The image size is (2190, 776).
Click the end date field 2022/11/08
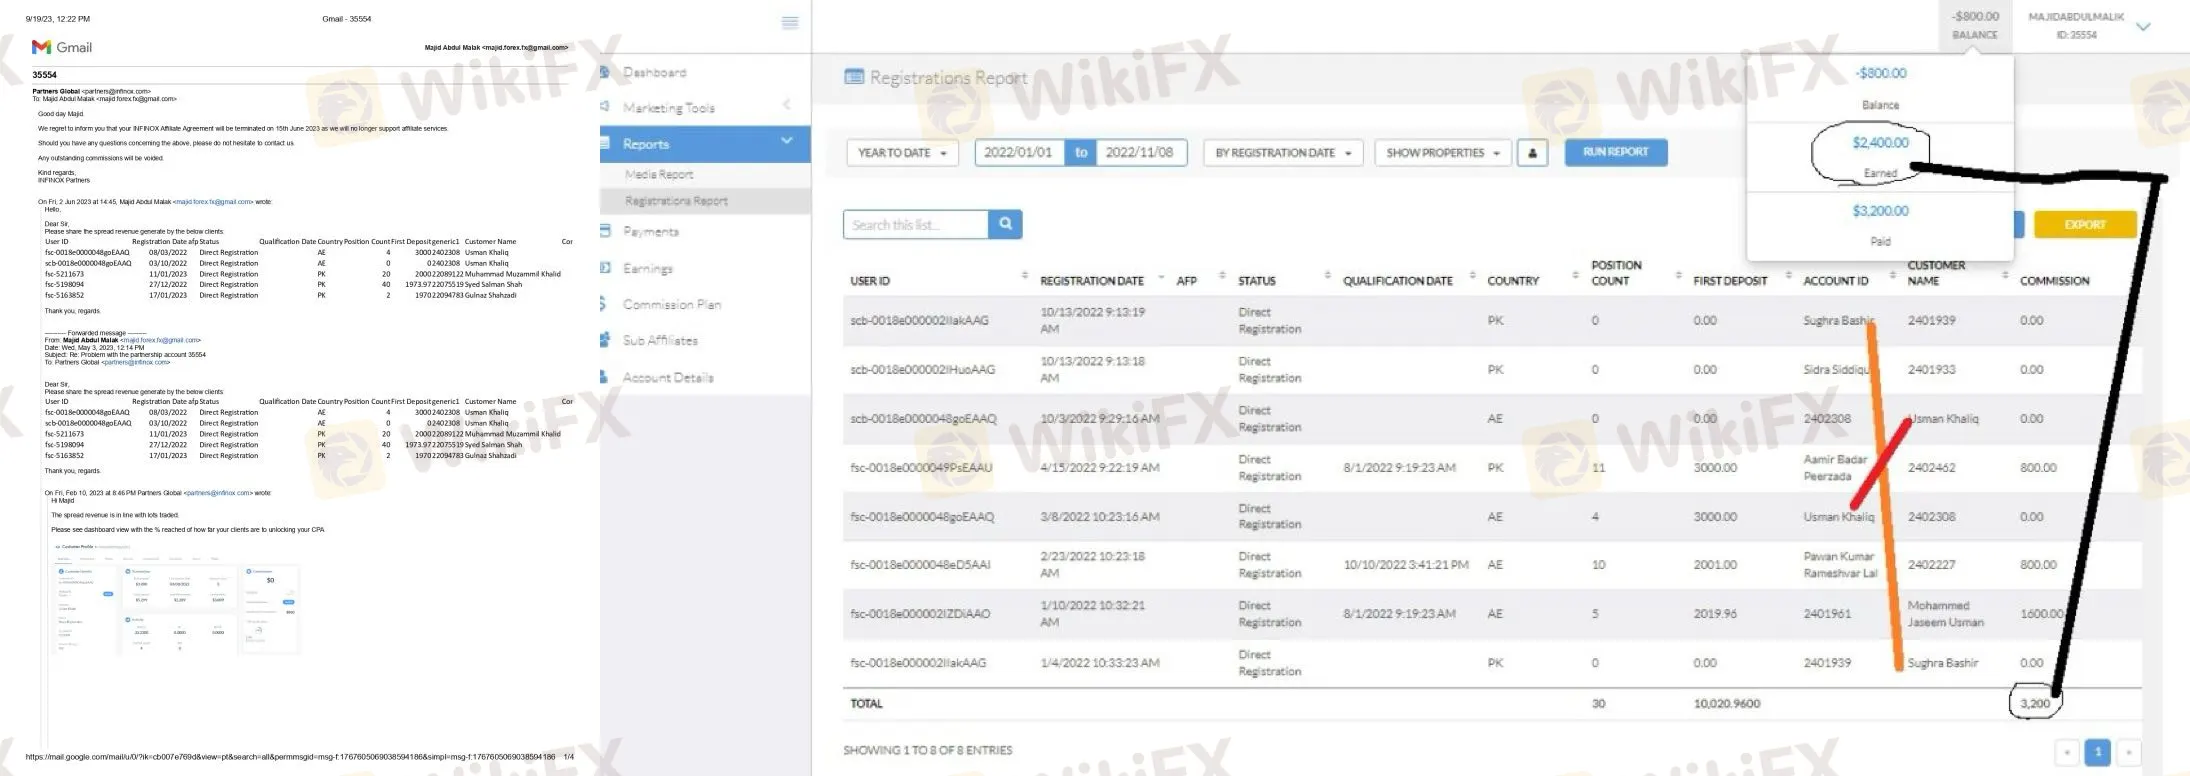(1140, 152)
